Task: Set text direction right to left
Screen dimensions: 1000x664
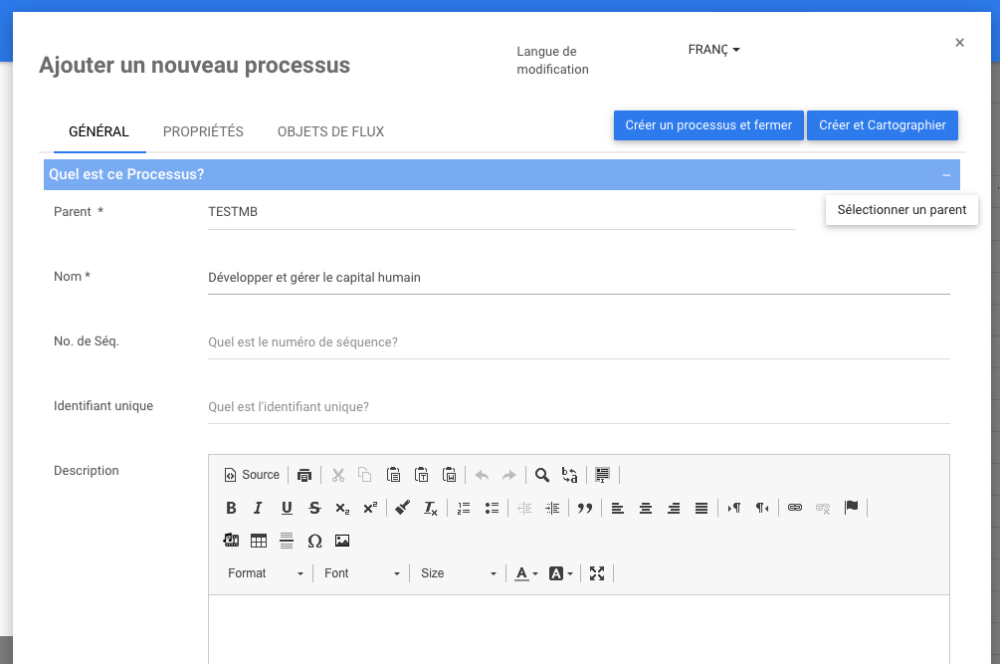Action: click(x=762, y=508)
